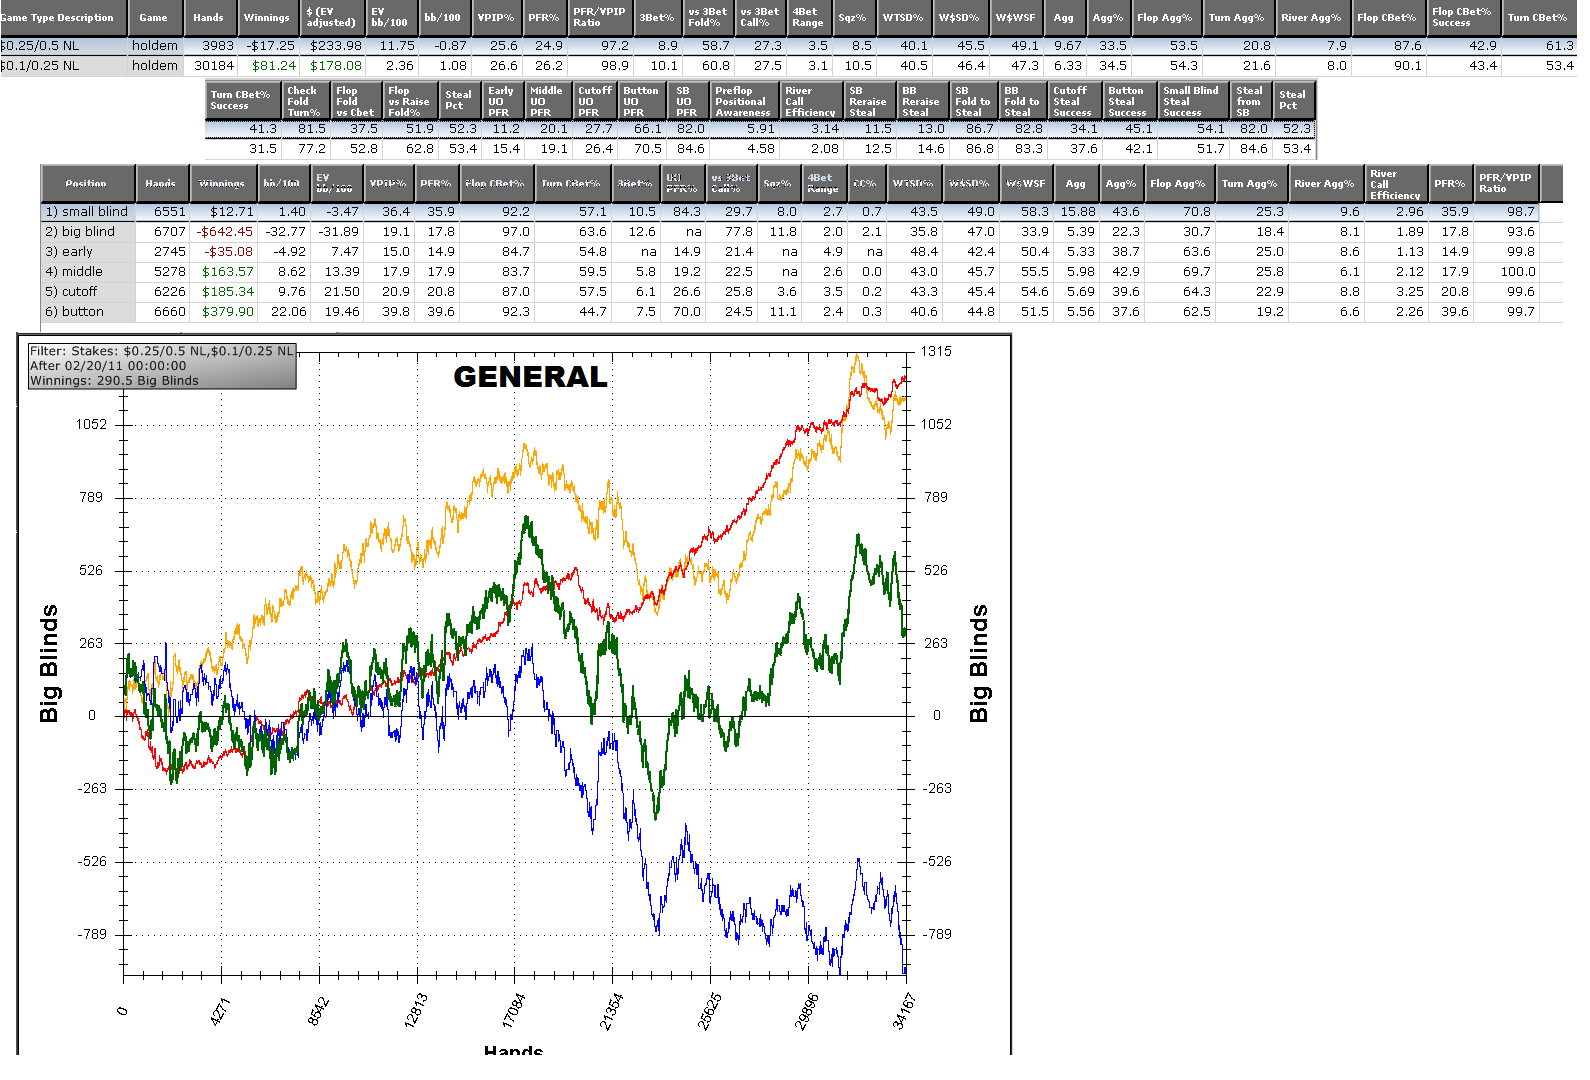1590x1080 pixels.
Task: Sort by Turn CBet% Success column
Action: tap(241, 101)
